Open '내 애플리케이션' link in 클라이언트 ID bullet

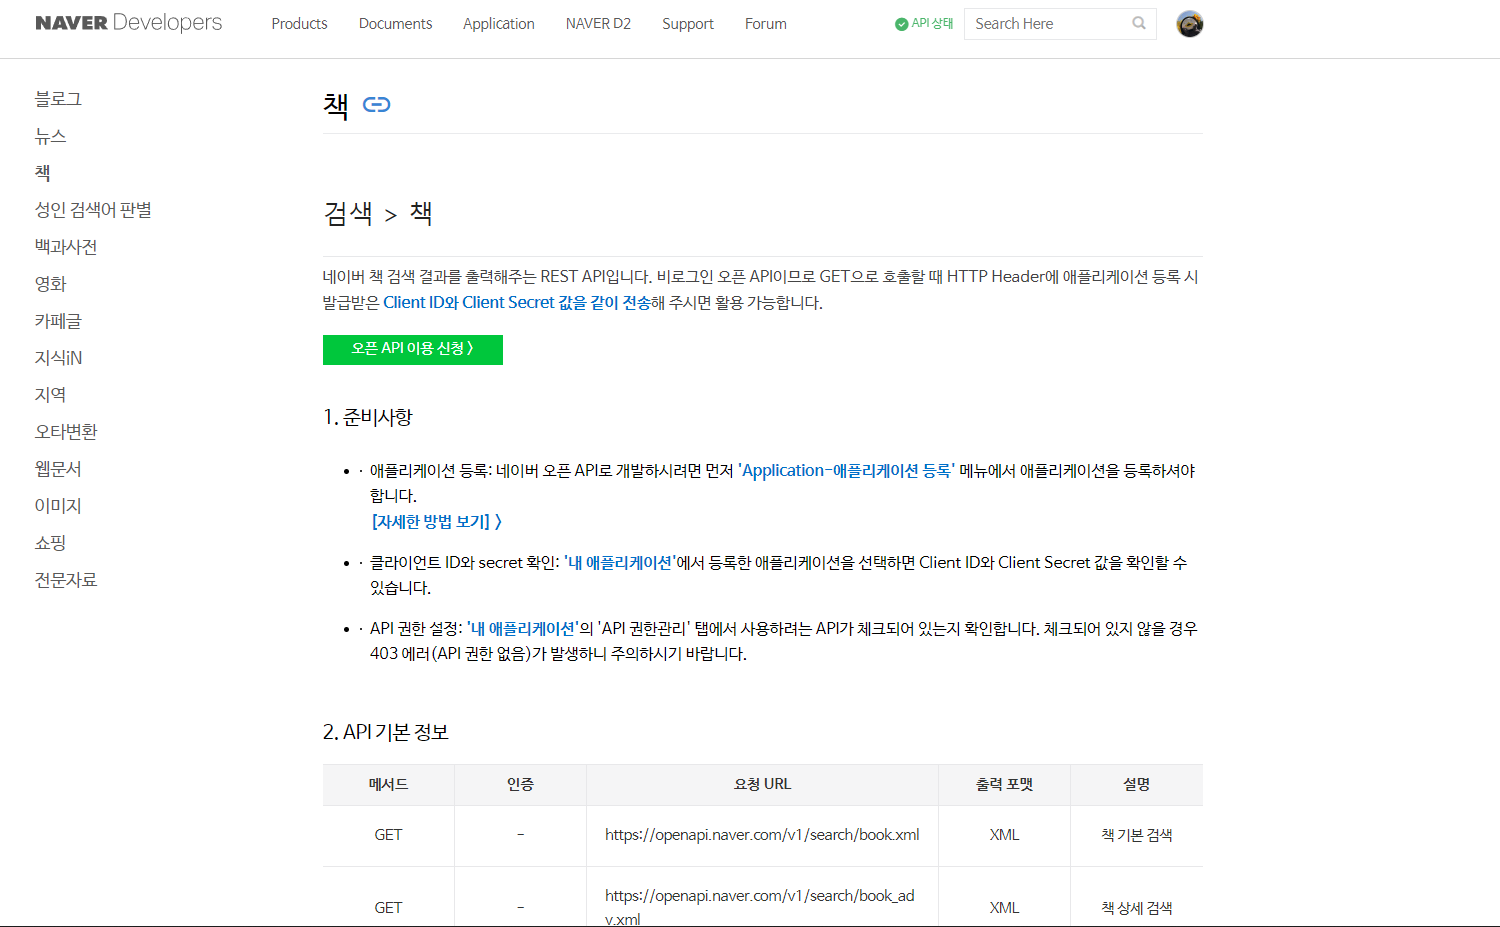click(x=620, y=562)
